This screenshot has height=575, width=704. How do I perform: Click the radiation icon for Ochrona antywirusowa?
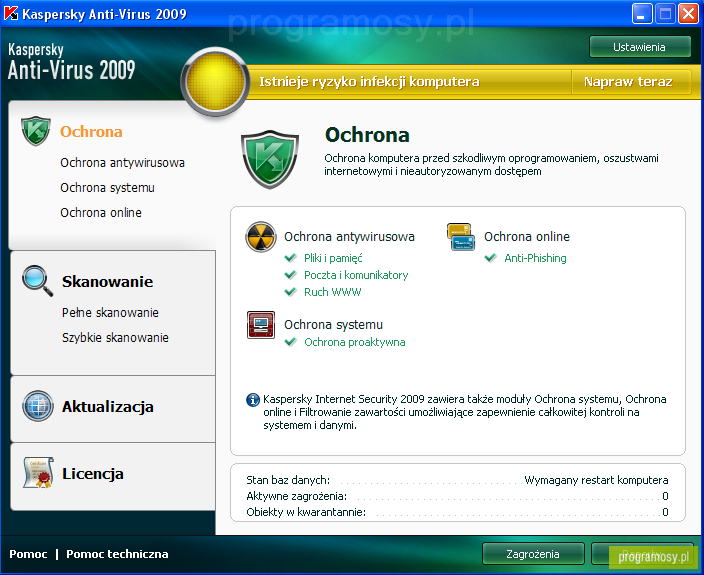tap(260, 237)
